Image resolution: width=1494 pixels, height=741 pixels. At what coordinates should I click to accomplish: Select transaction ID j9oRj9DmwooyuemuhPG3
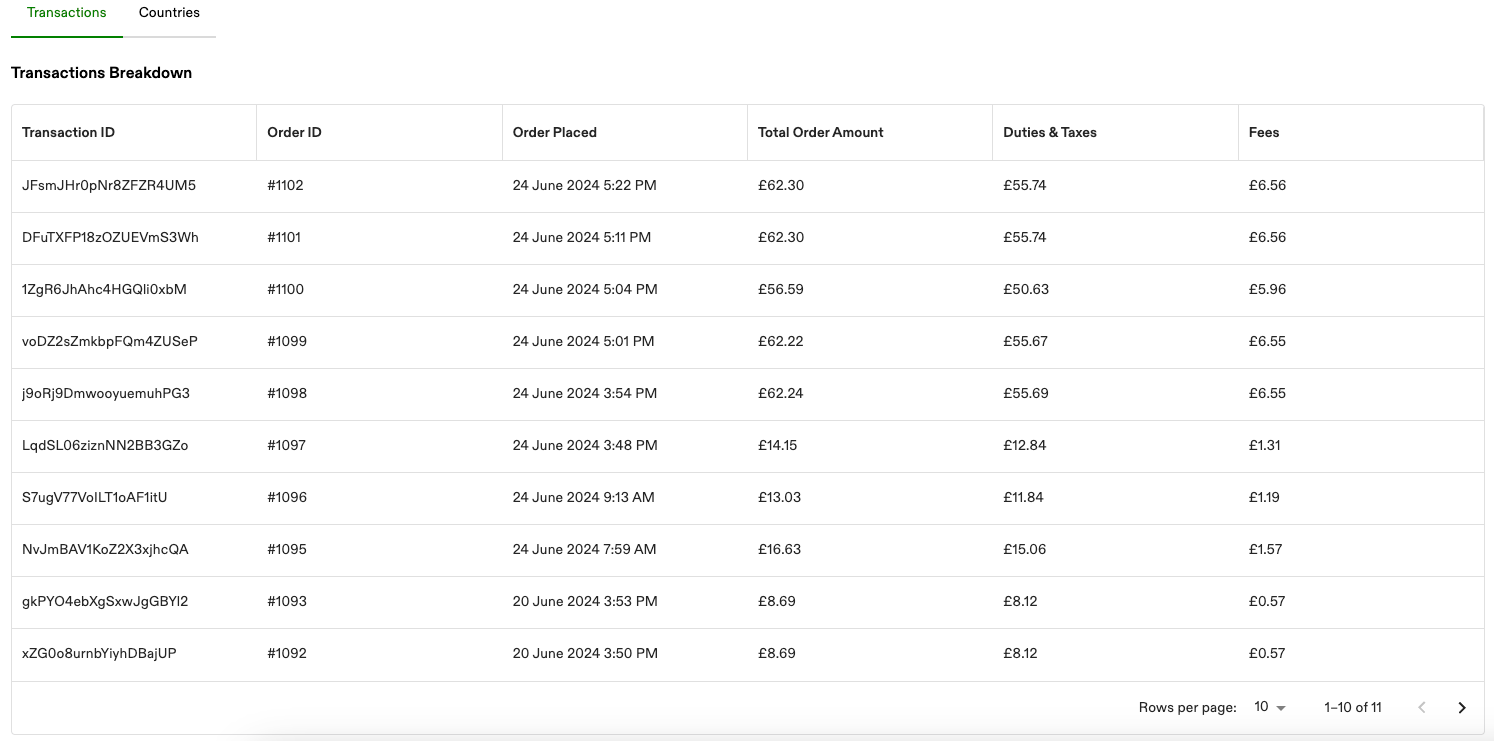tap(106, 393)
